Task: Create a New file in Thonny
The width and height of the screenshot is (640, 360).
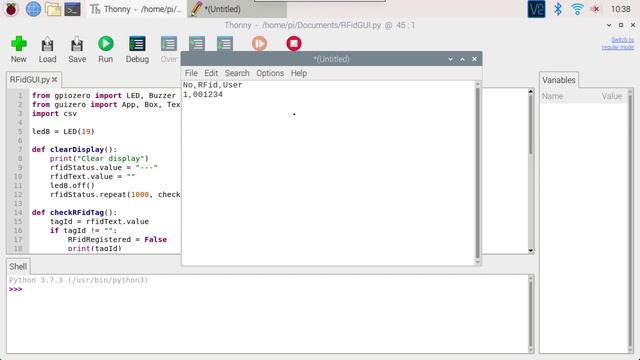Action: [19, 49]
